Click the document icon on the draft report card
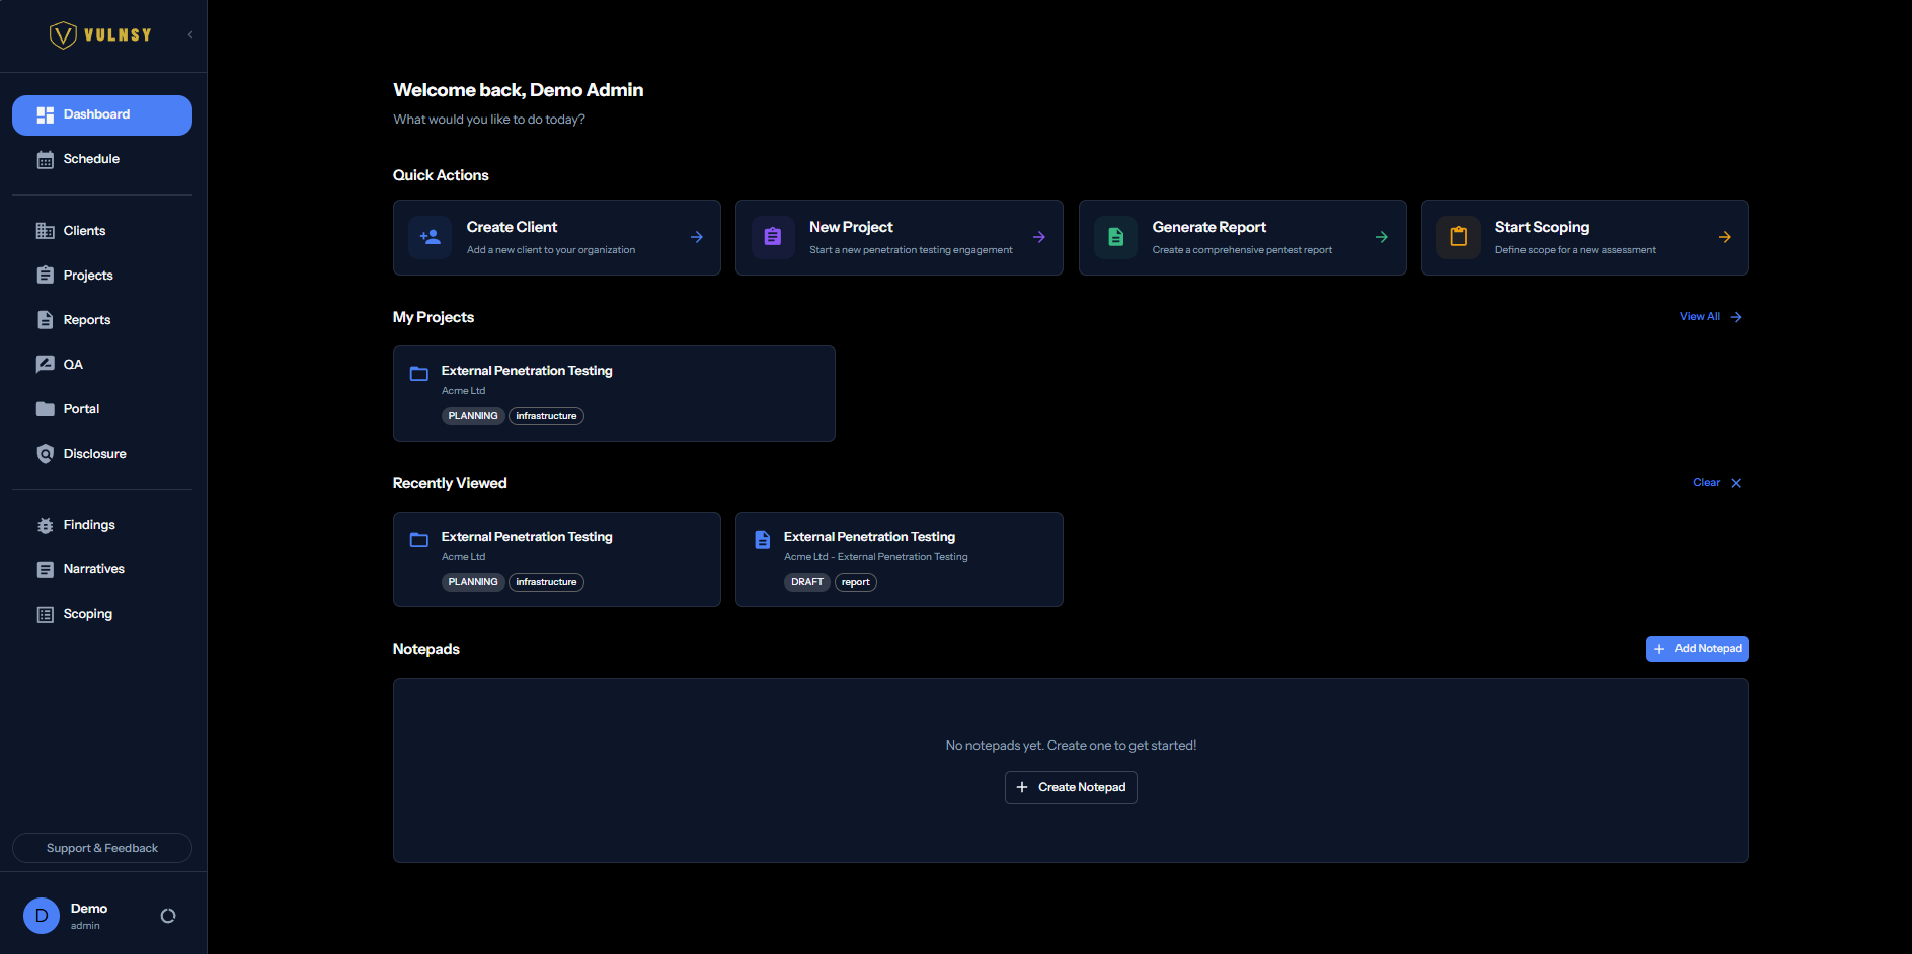 click(x=762, y=540)
